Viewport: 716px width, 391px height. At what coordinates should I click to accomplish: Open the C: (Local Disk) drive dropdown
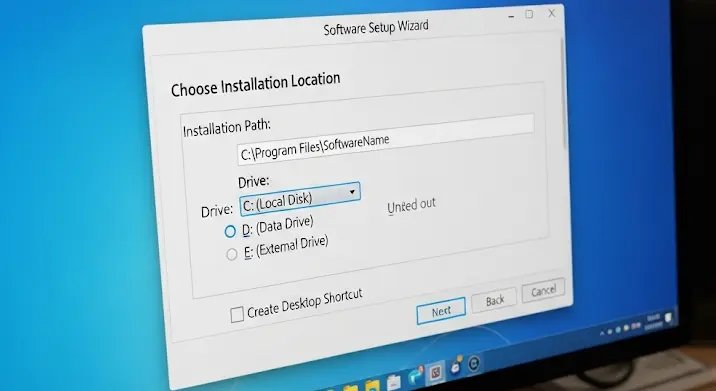pos(300,199)
